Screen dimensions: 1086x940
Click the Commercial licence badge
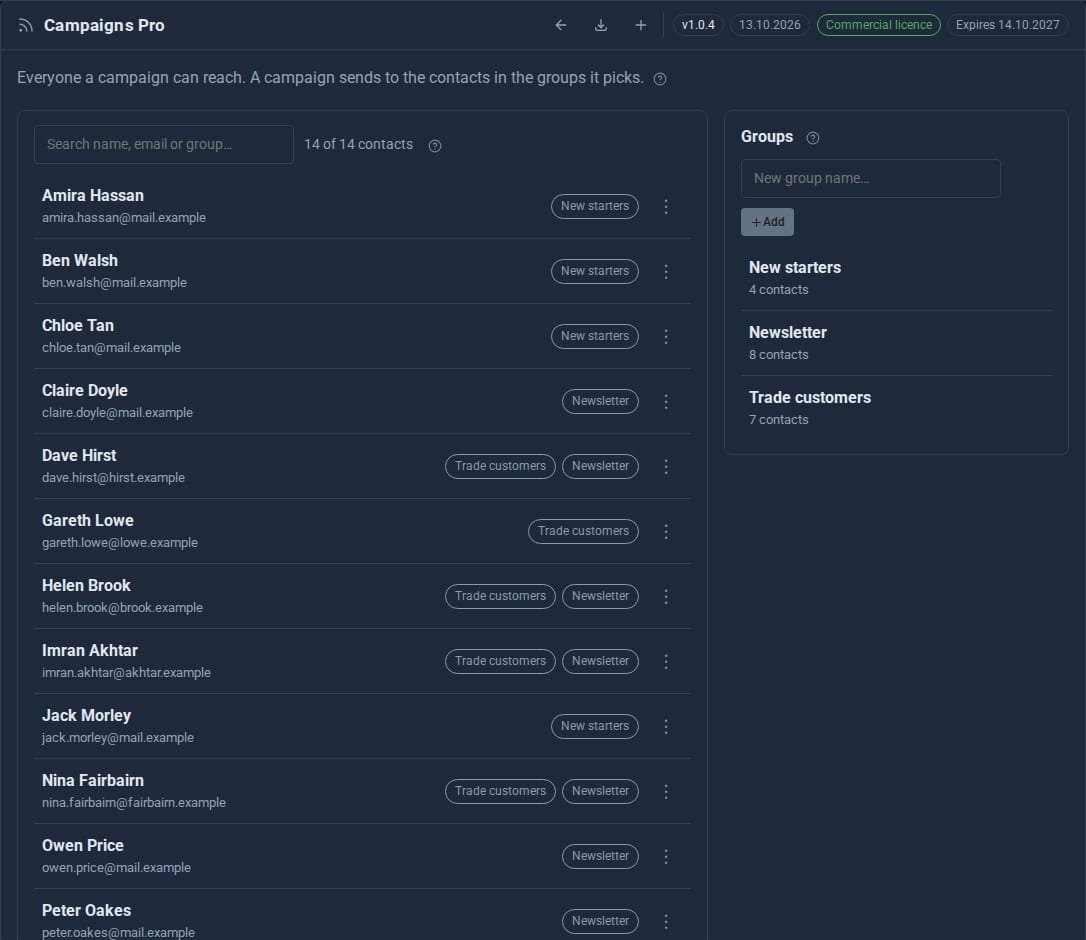click(878, 25)
